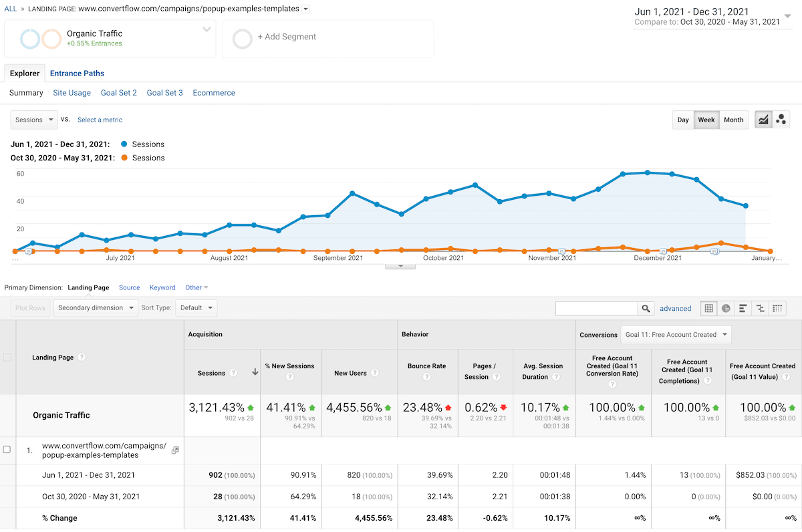Viewport: 802px width, 532px height.
Task: Open landing page link in new window icon
Action: (175, 450)
